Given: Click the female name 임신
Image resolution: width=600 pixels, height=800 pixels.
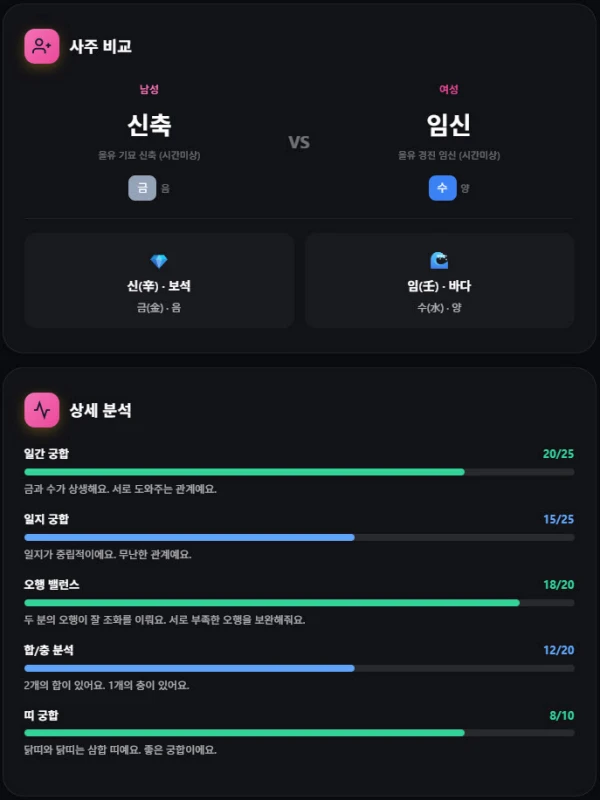Looking at the screenshot, I should (x=449, y=125).
